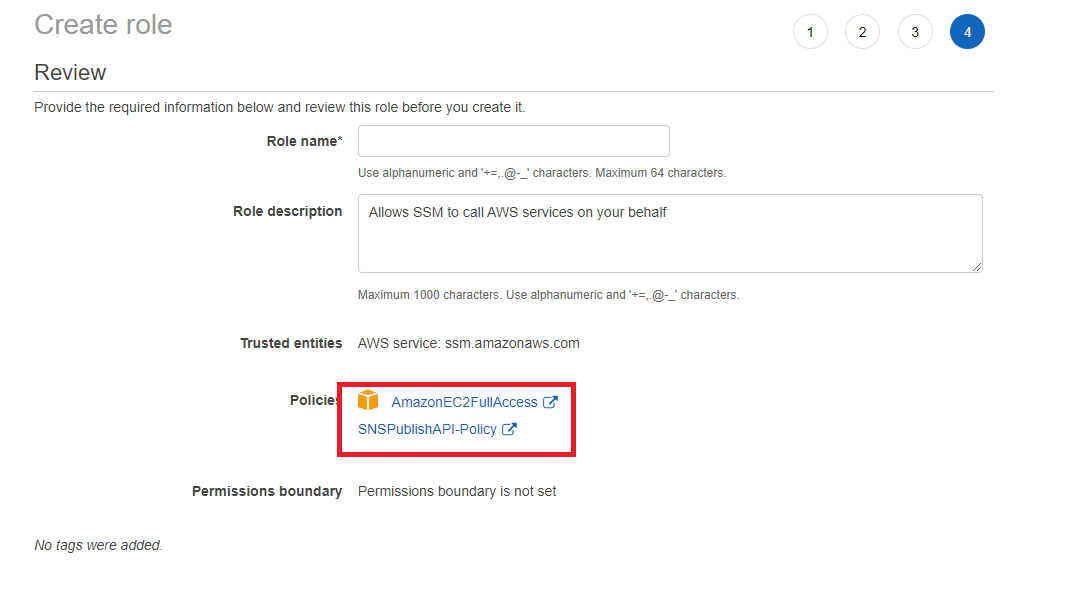Click the 'Role name*' label

tap(304, 141)
